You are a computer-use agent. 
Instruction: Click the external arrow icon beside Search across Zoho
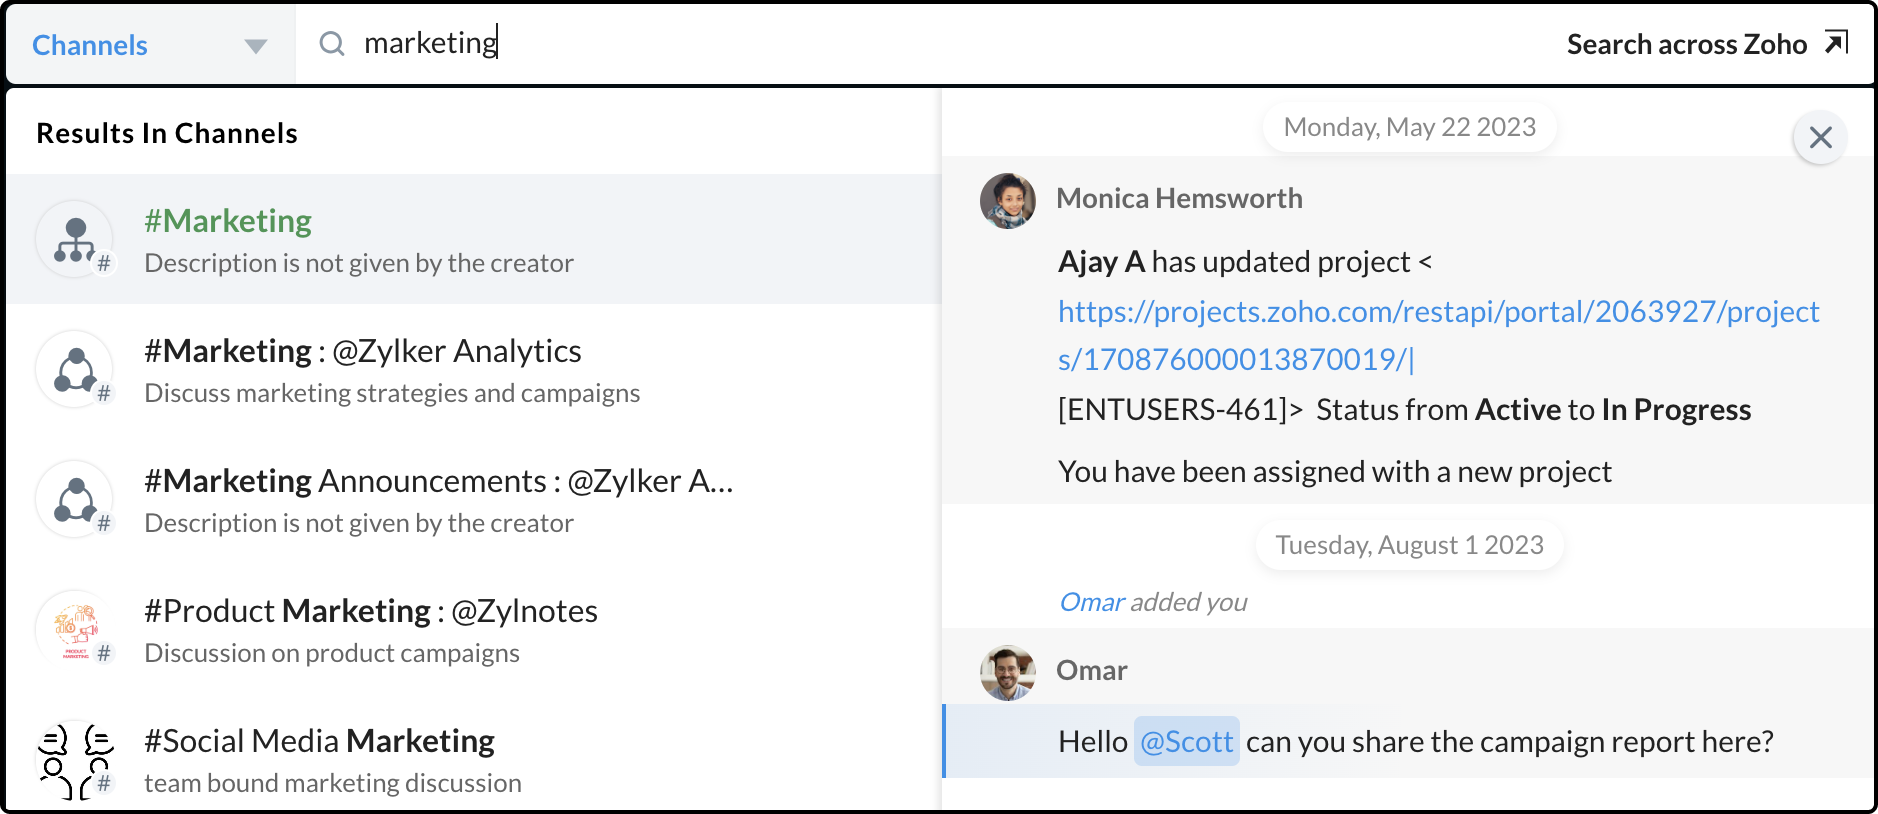tap(1836, 43)
